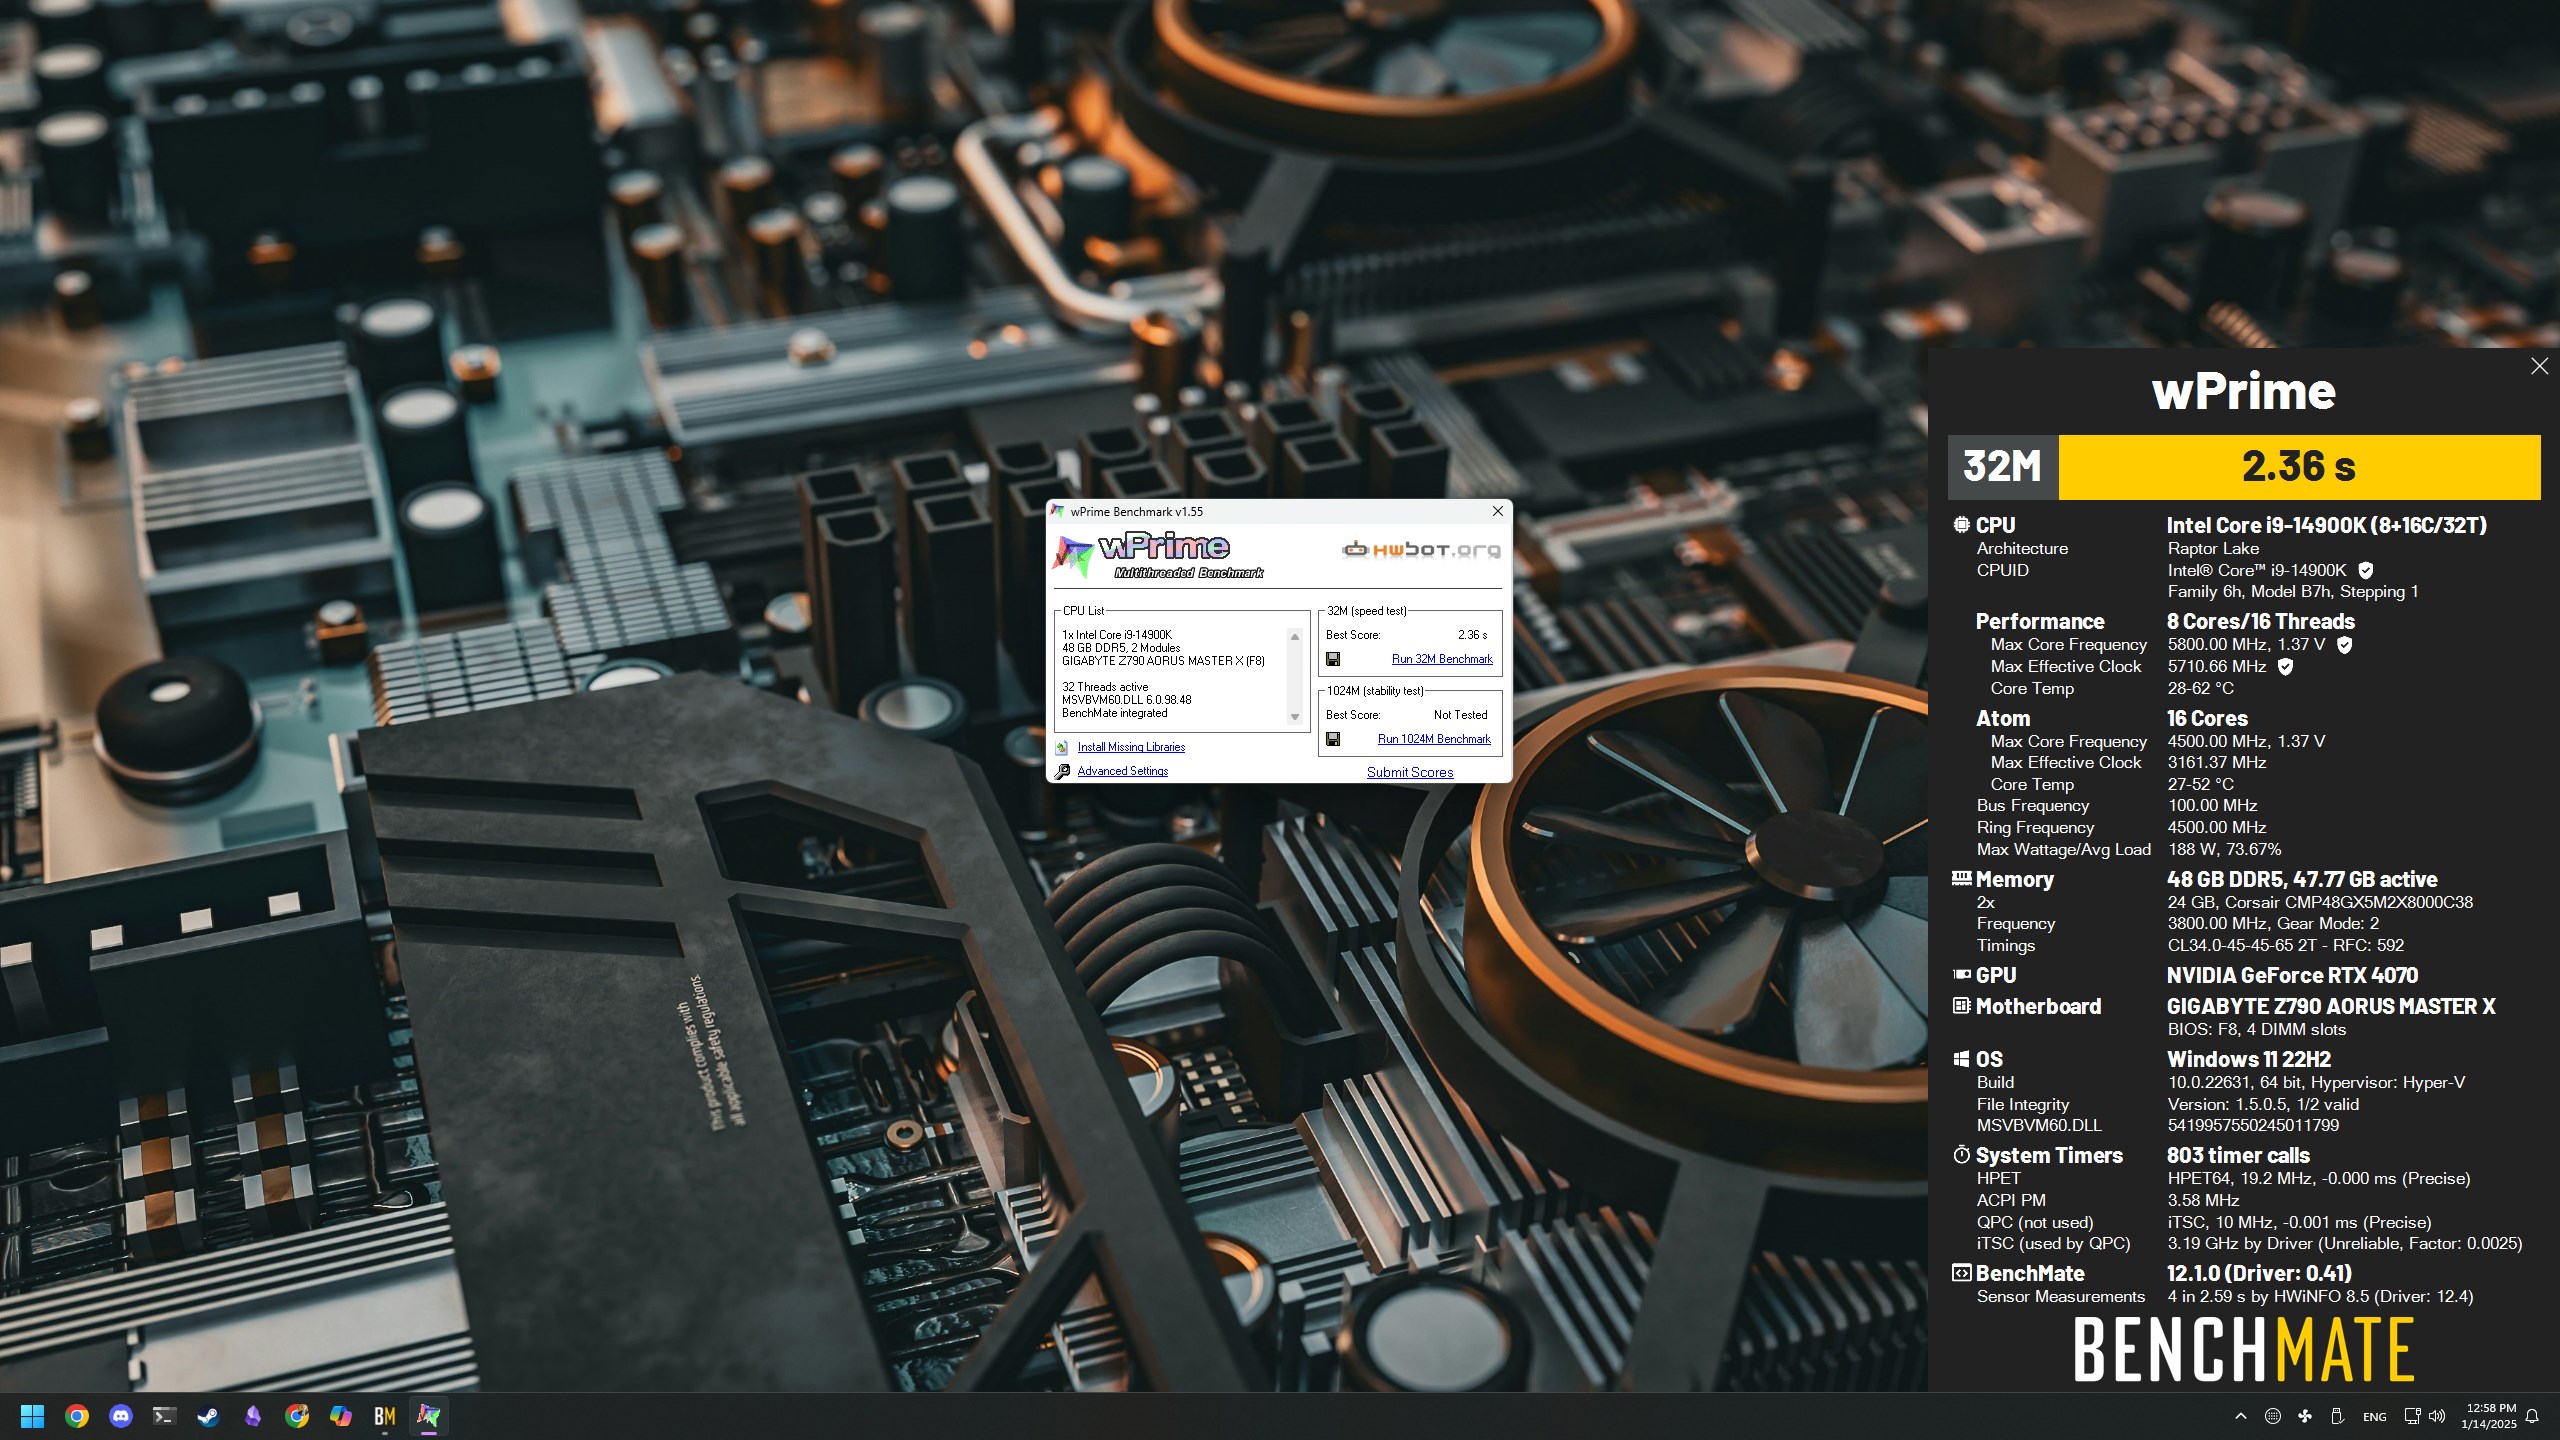Launch Steam from the taskbar
Image resolution: width=2560 pixels, height=1440 pixels.
tap(209, 1416)
